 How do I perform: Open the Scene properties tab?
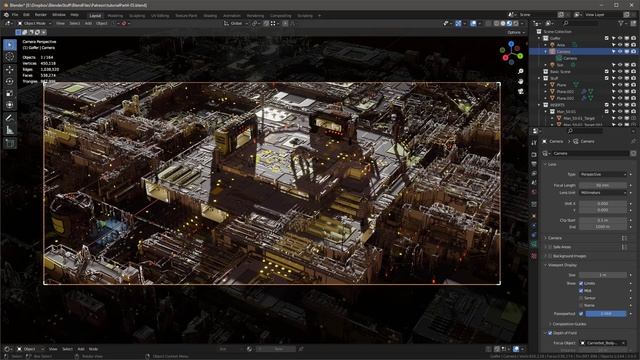(534, 183)
